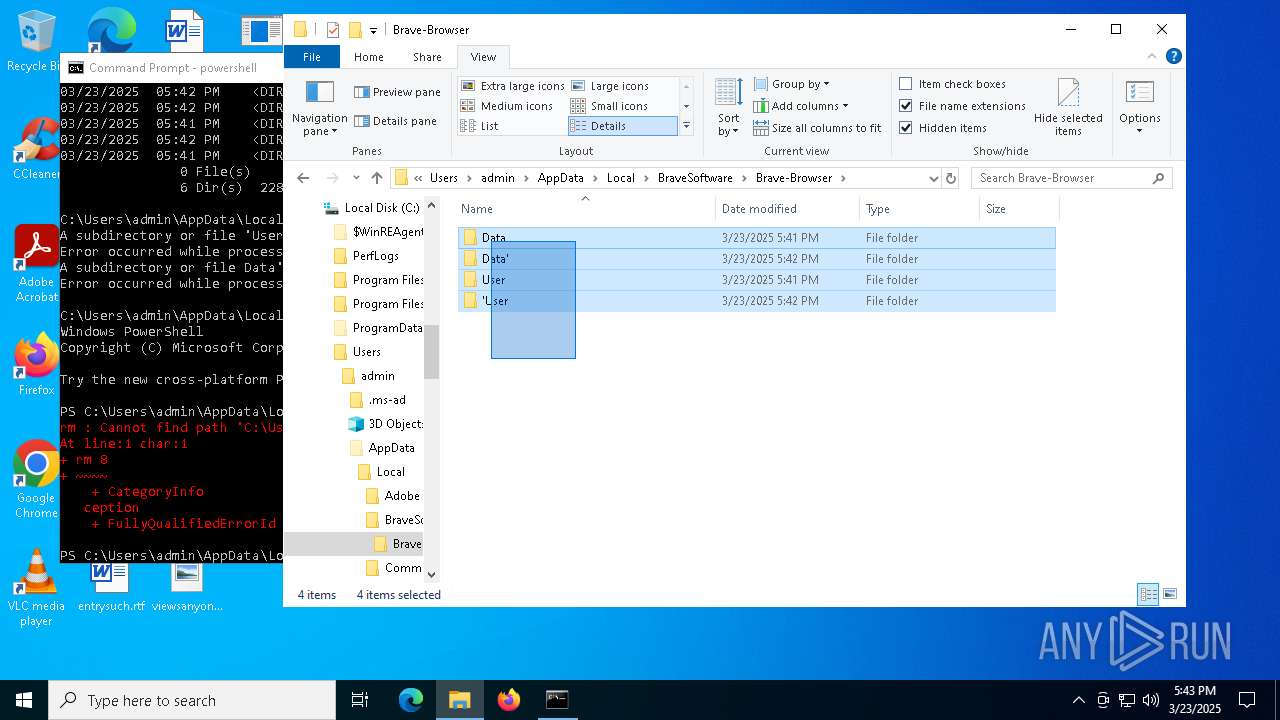
Task: Sort by Name column header
Action: click(585, 209)
